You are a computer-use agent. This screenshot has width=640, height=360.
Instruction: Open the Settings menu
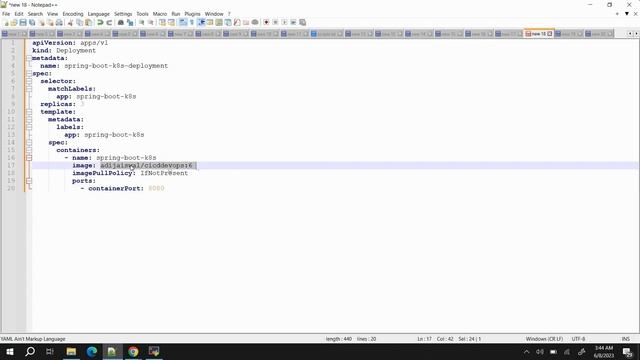[x=123, y=14]
